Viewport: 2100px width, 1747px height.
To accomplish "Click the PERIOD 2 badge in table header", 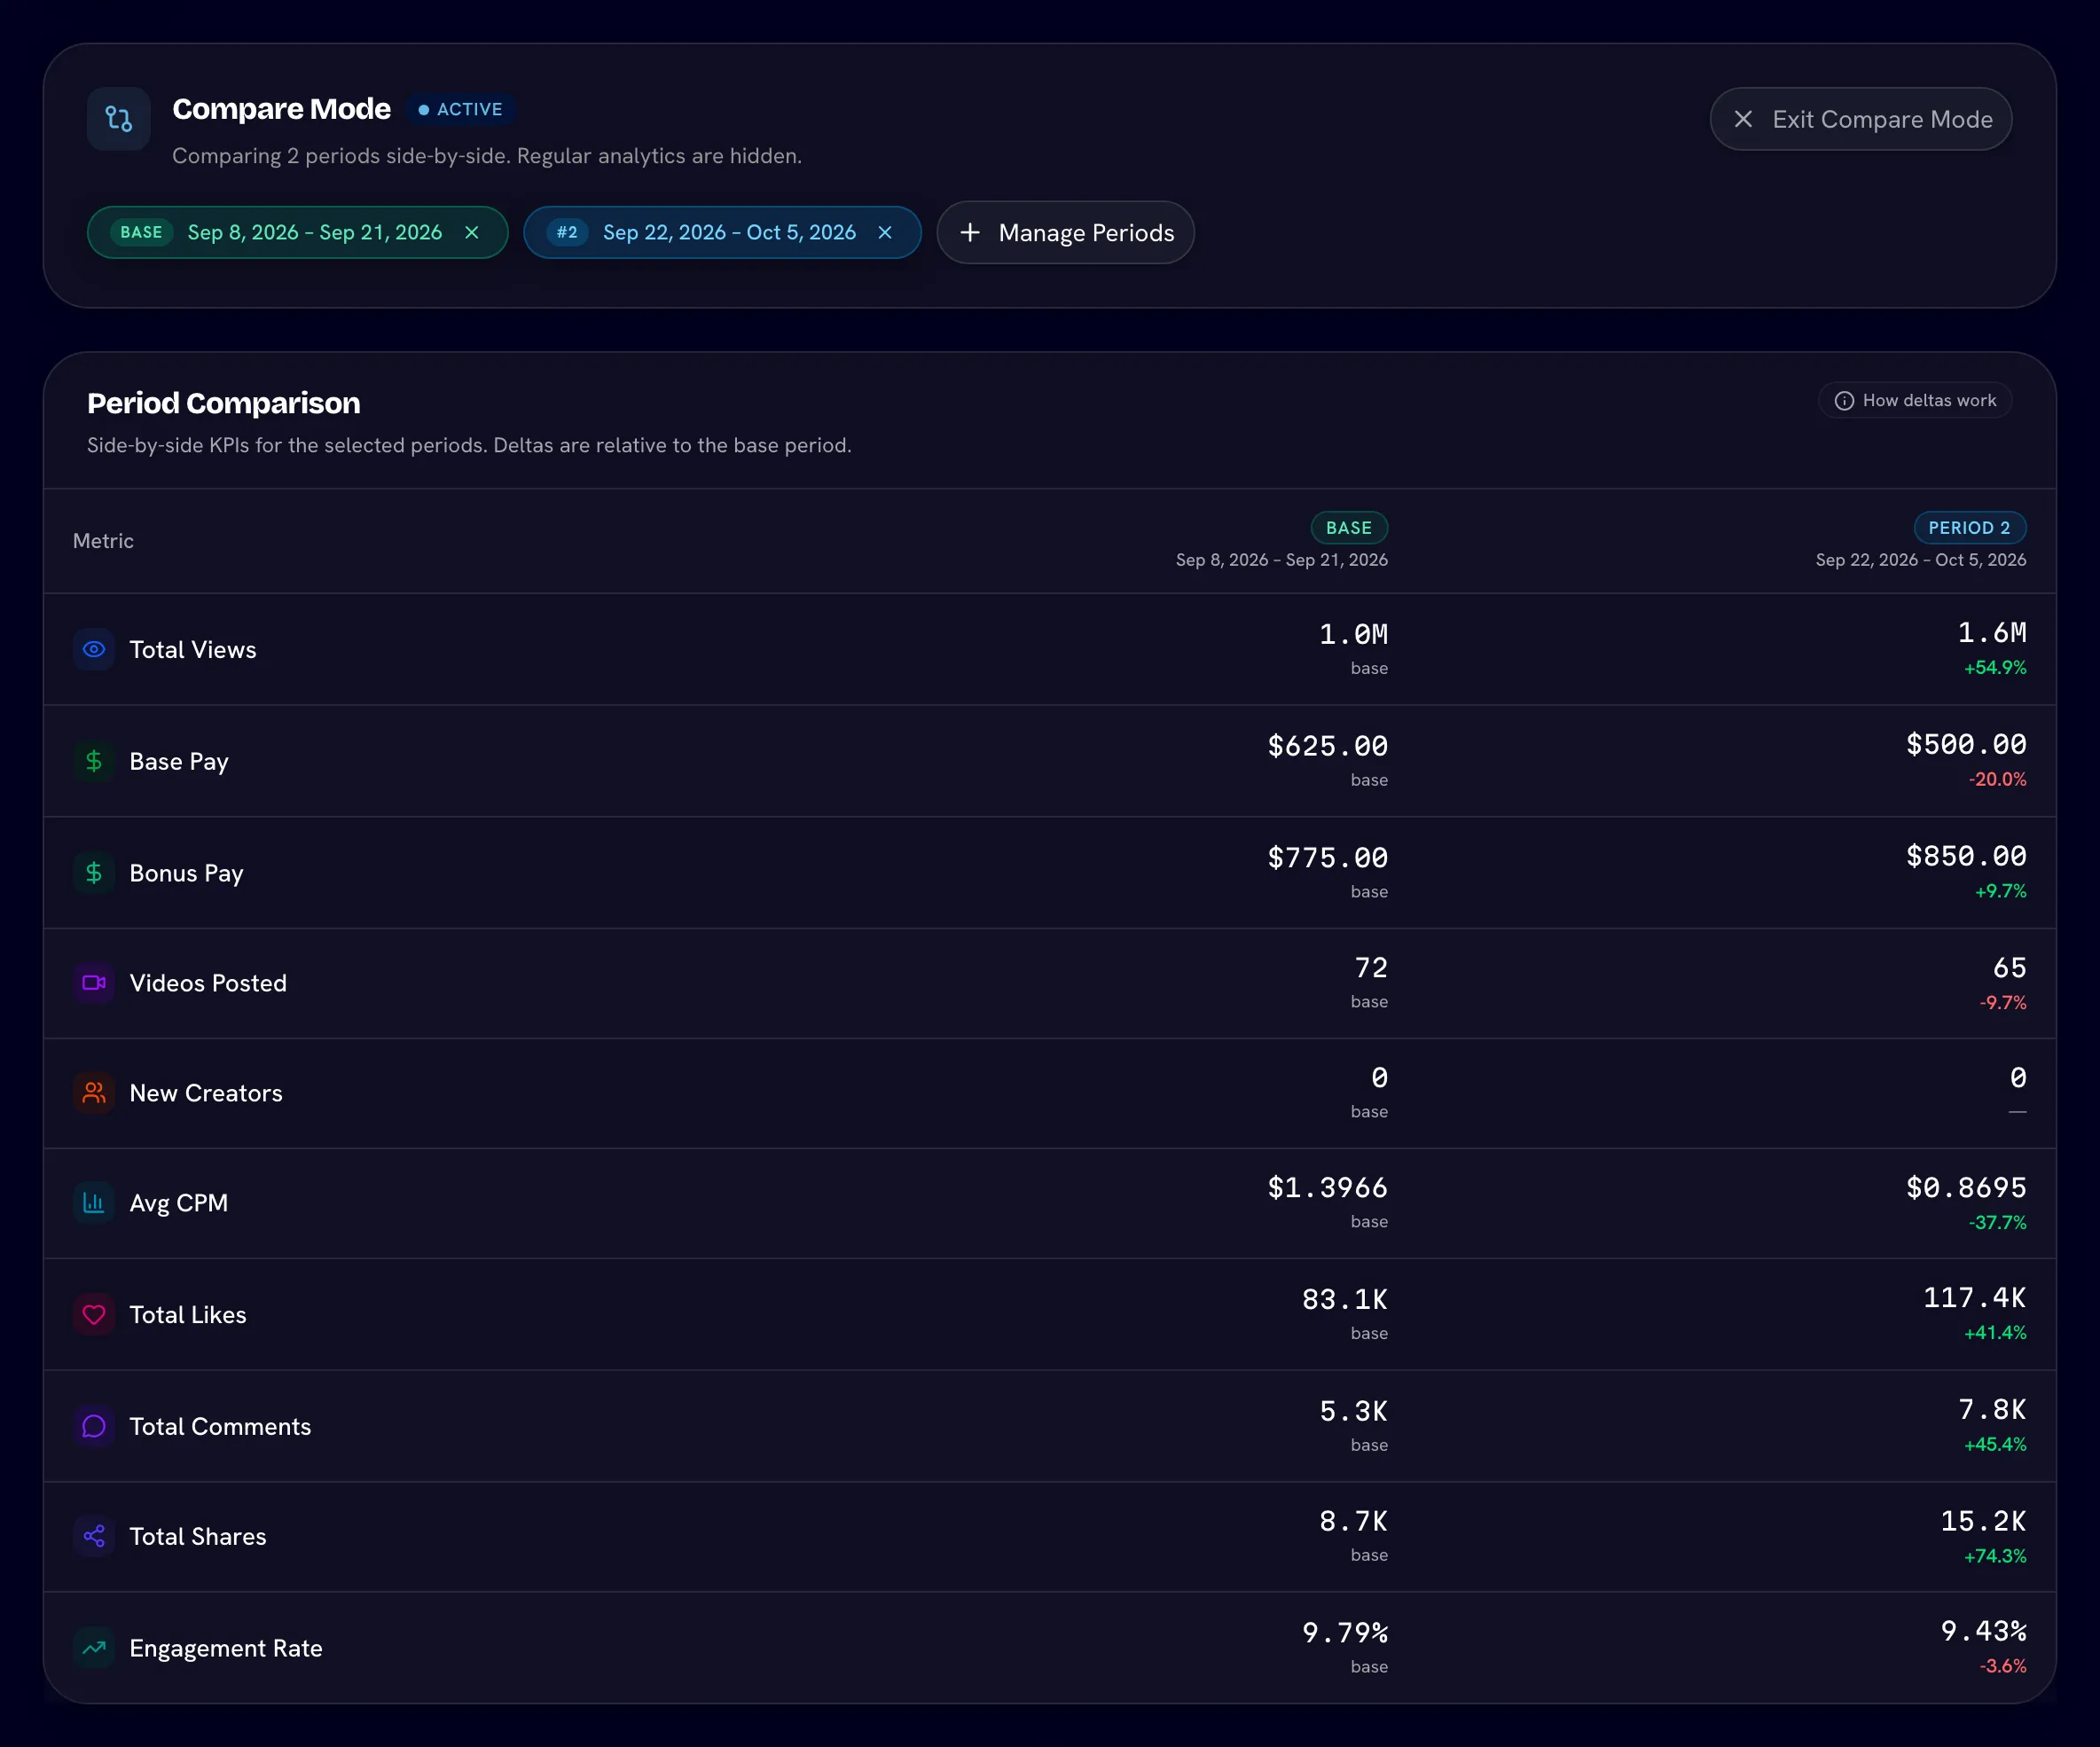I will (x=1969, y=528).
